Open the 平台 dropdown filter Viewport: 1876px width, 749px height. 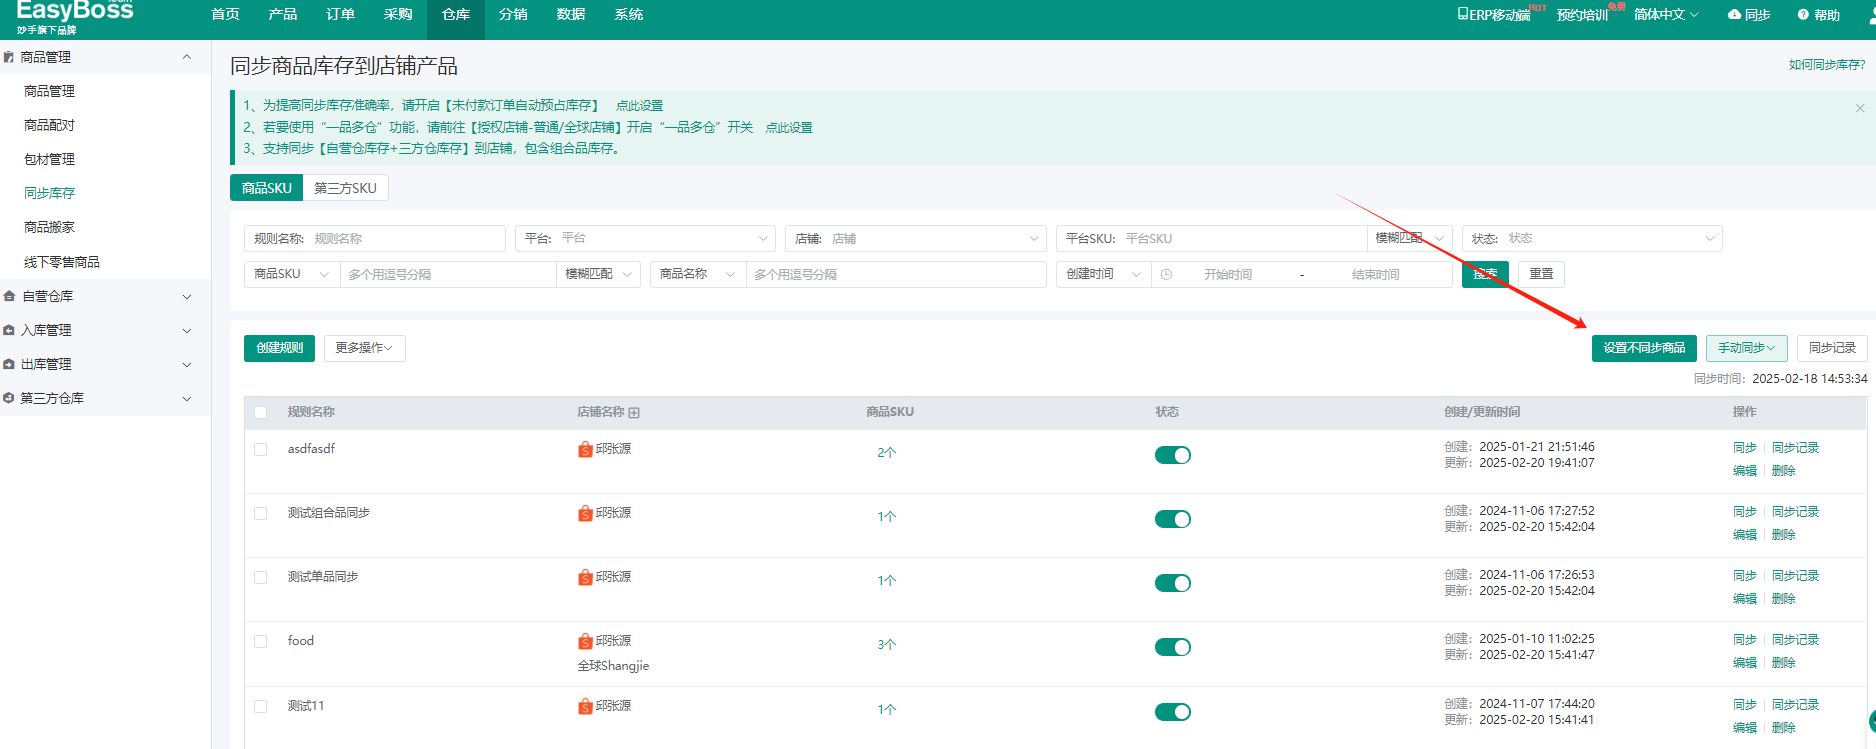[x=645, y=238]
